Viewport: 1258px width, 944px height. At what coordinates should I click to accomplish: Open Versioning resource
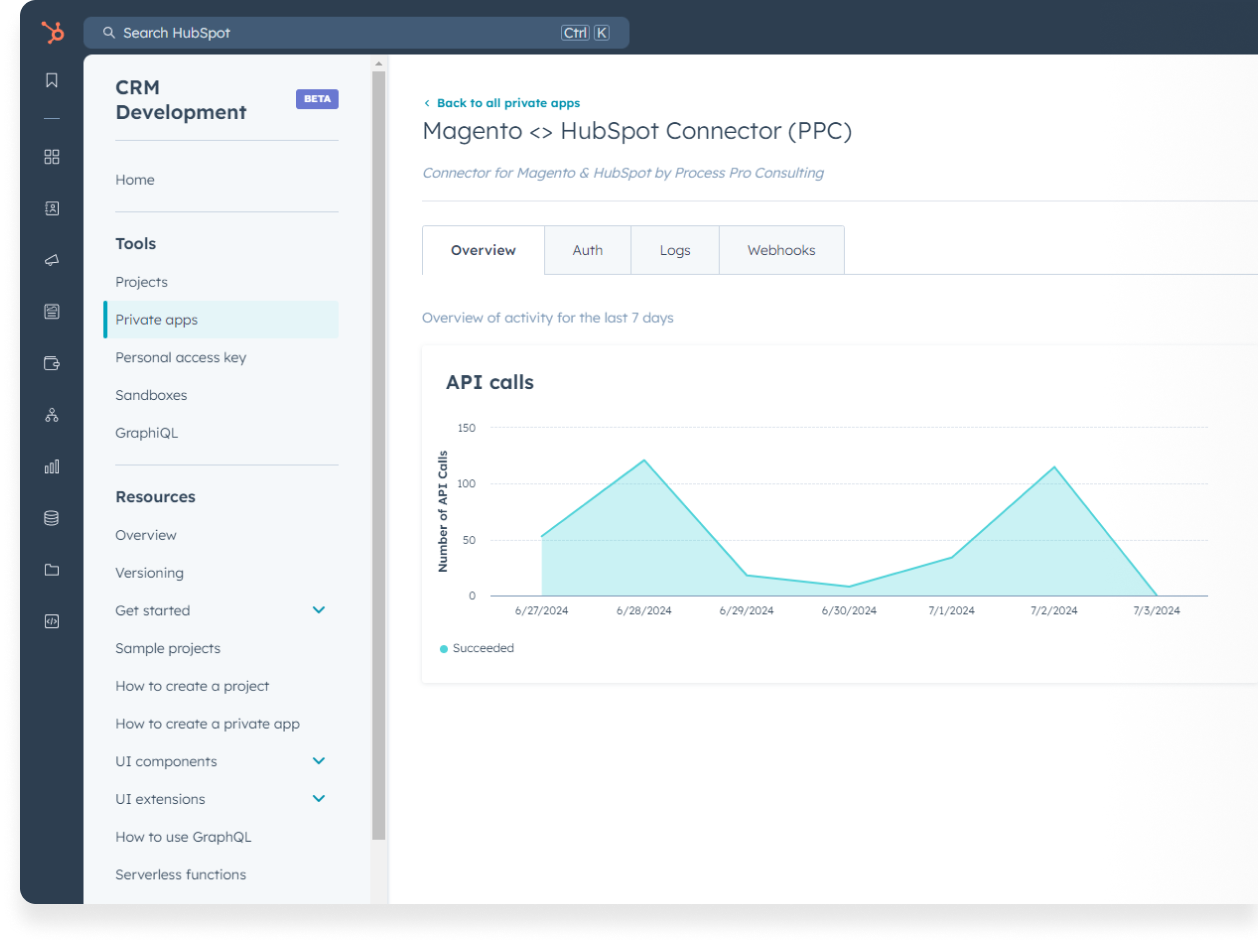click(150, 573)
